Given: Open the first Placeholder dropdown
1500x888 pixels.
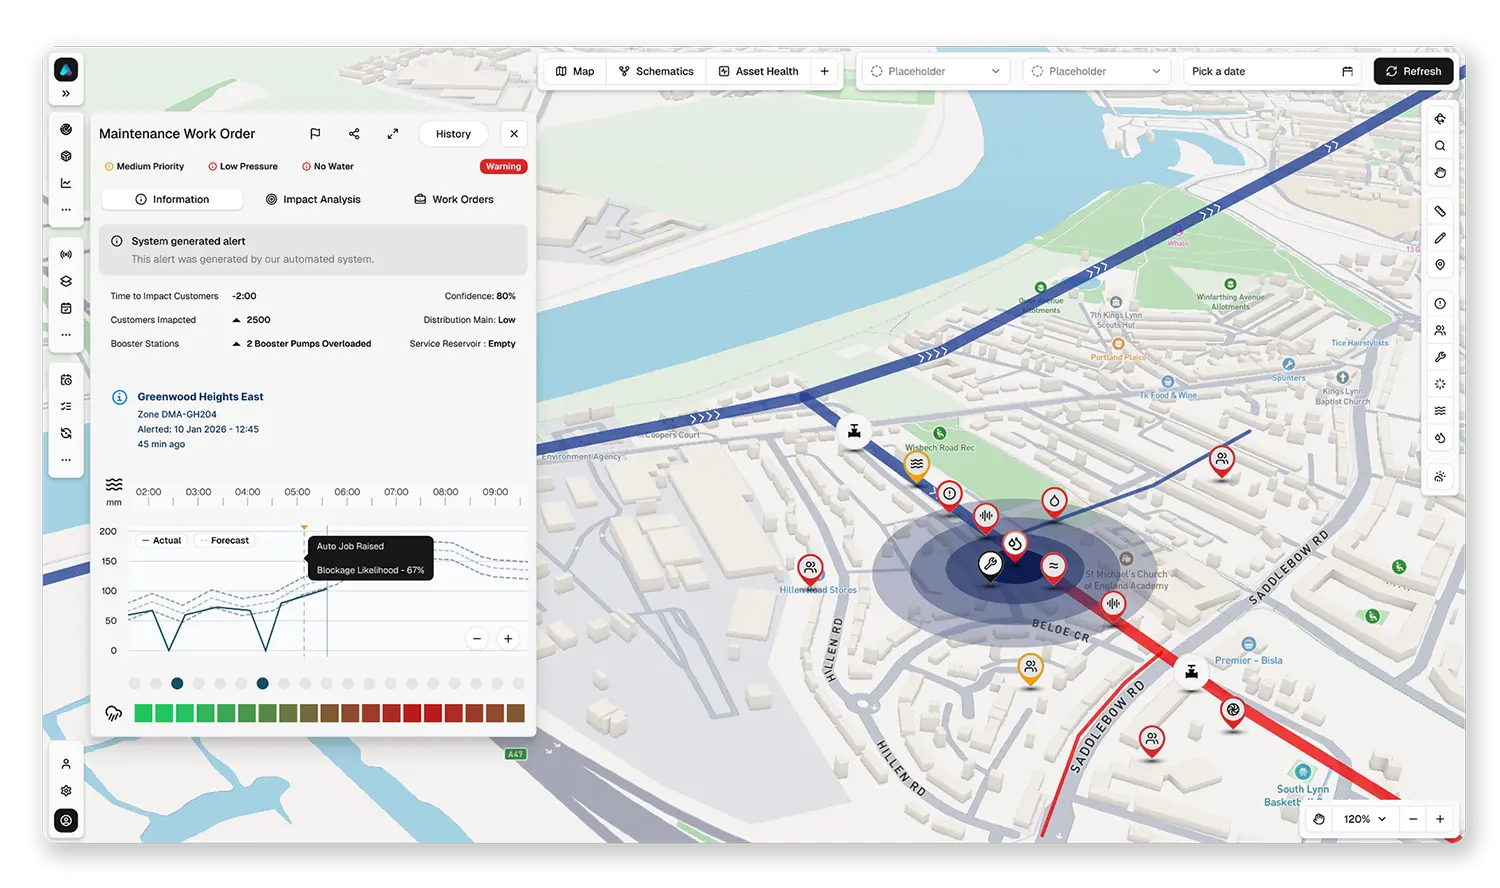Looking at the screenshot, I should point(935,72).
